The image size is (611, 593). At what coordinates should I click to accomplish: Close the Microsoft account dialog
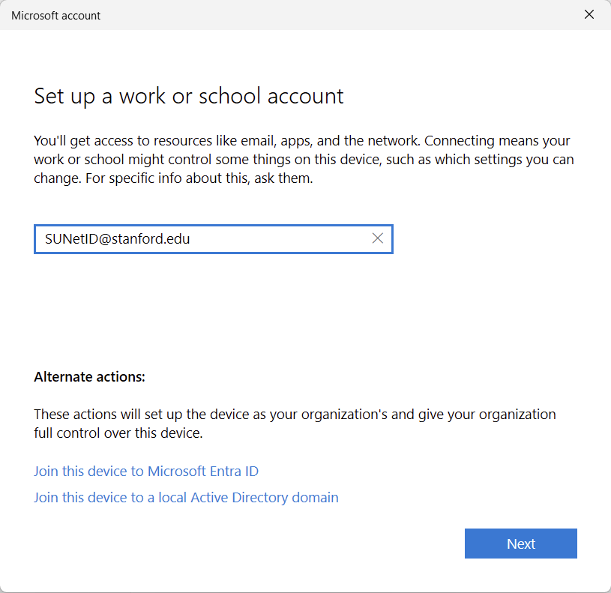(589, 15)
